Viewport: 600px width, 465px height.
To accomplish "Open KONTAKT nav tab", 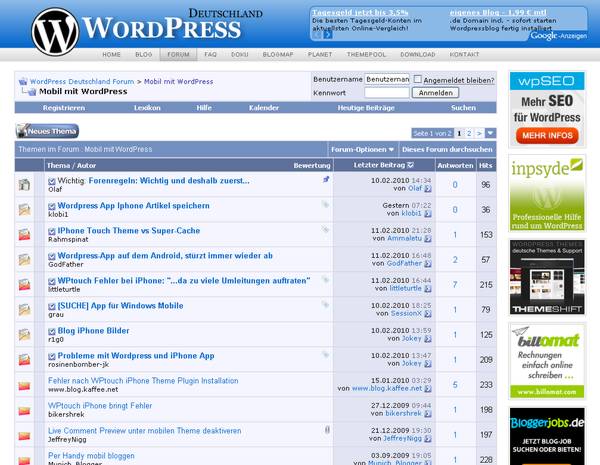I will [464, 54].
